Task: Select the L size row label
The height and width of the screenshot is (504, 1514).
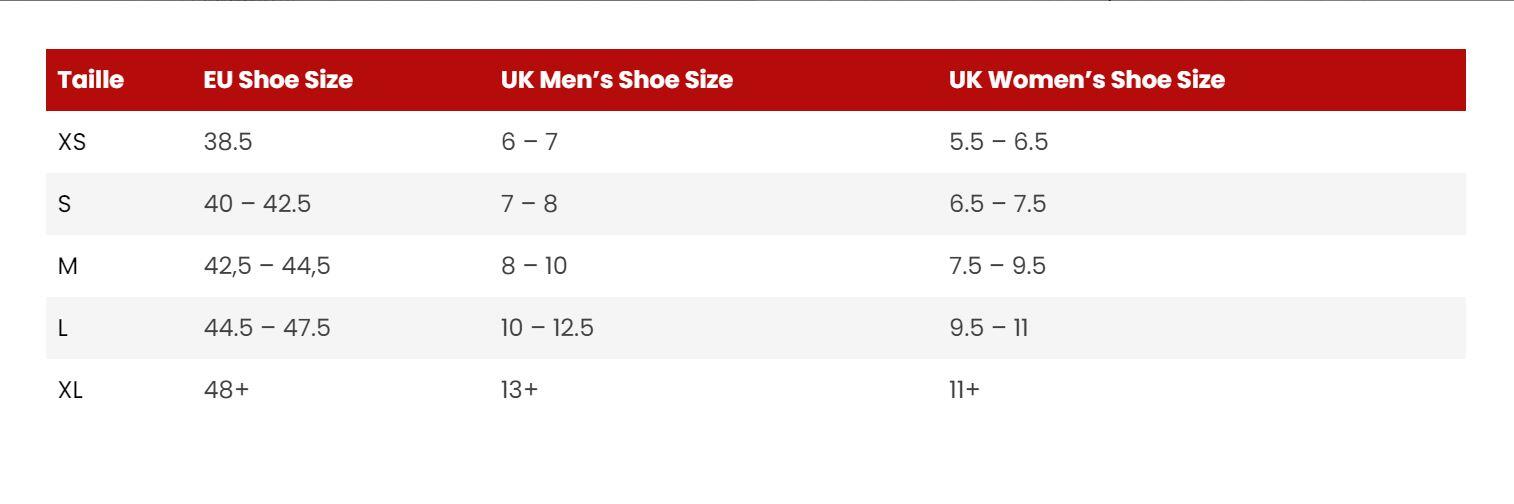Action: (x=64, y=328)
